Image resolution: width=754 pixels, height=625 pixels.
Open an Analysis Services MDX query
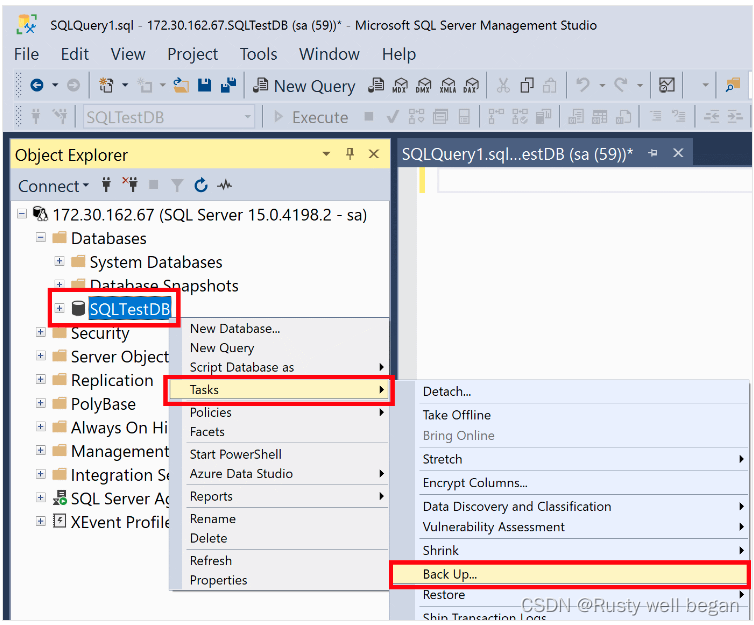(400, 86)
